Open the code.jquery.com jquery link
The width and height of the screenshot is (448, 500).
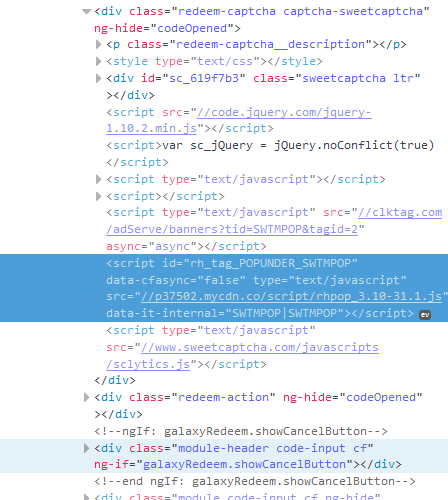(x=239, y=120)
